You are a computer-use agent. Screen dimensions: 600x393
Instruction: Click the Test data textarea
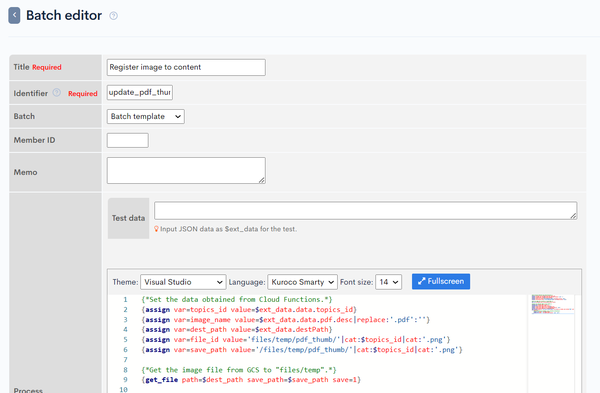point(365,210)
